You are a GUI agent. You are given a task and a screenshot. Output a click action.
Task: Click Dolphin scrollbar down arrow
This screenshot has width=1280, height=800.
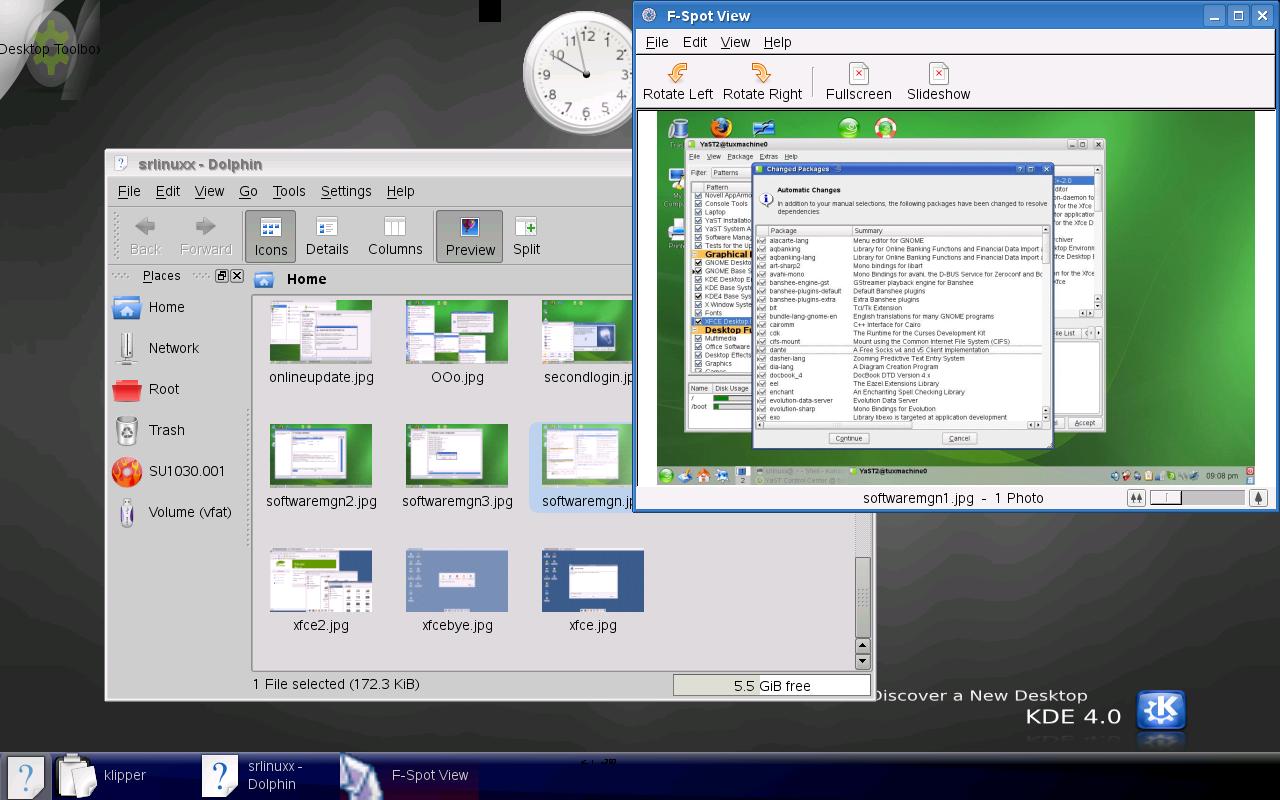[862, 661]
